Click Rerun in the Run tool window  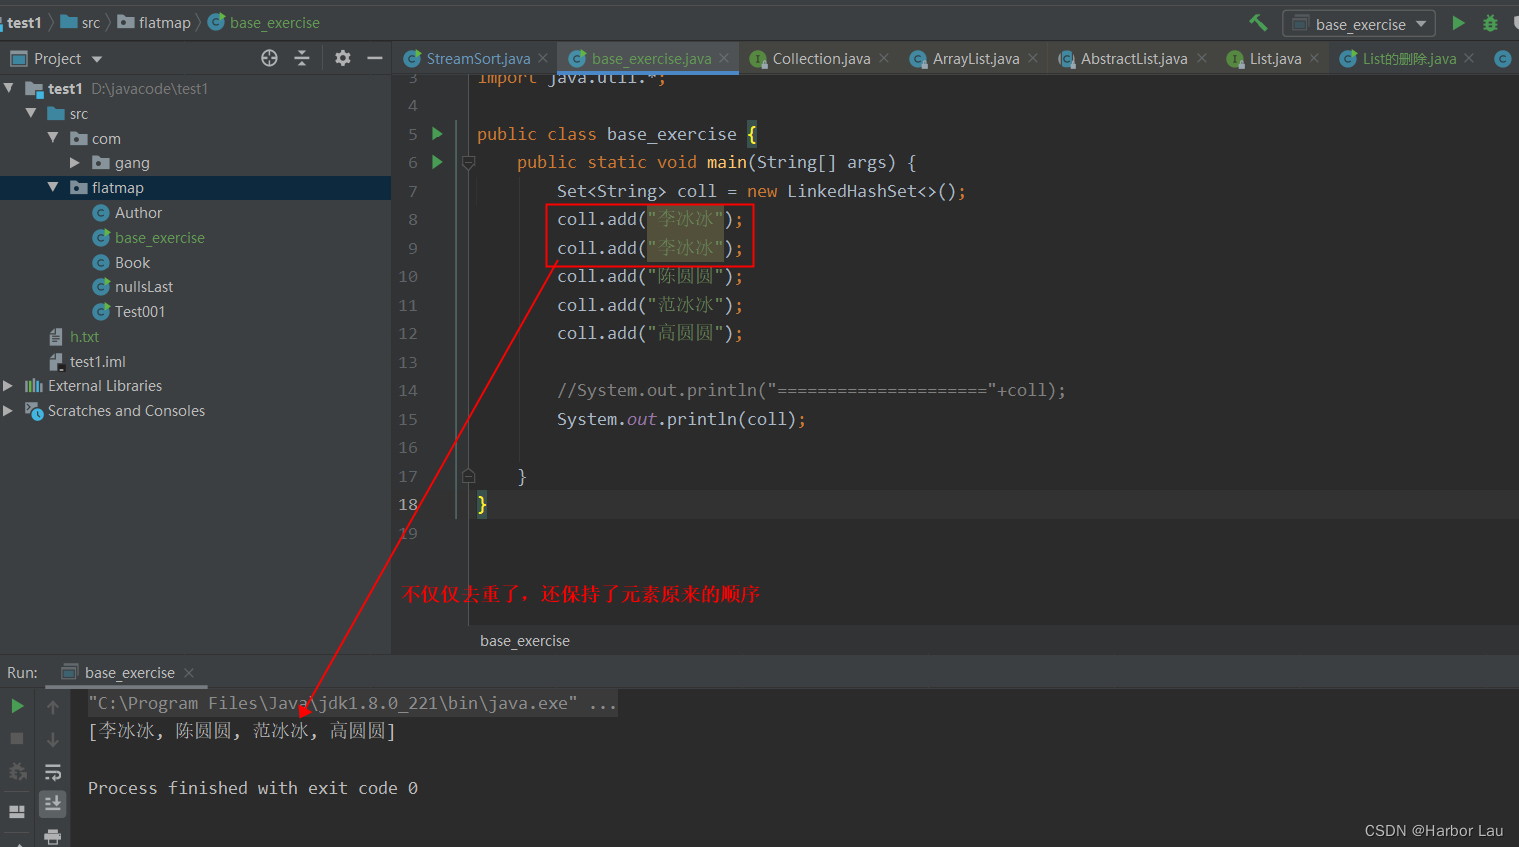click(16, 705)
